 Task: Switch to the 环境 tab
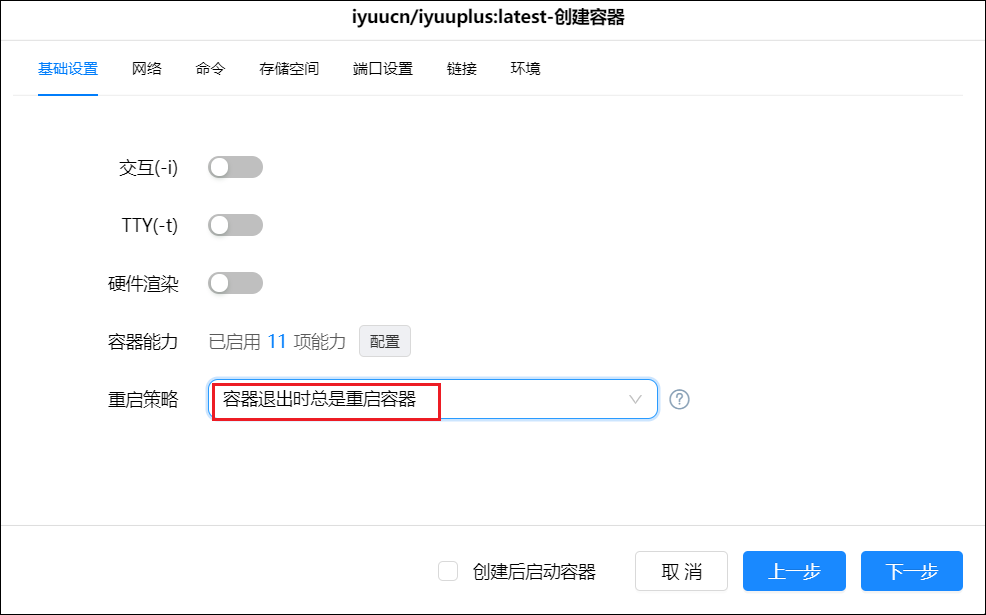coord(526,69)
